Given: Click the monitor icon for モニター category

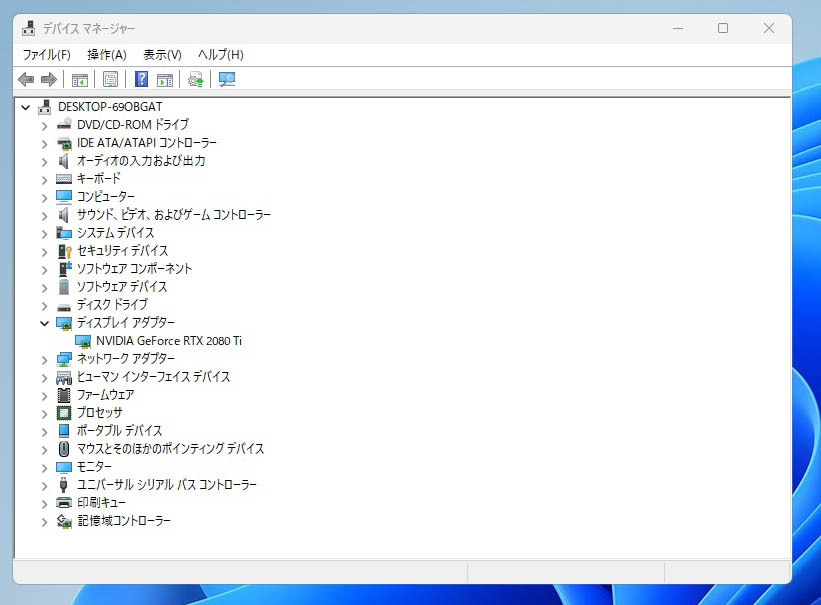Looking at the screenshot, I should (62, 467).
